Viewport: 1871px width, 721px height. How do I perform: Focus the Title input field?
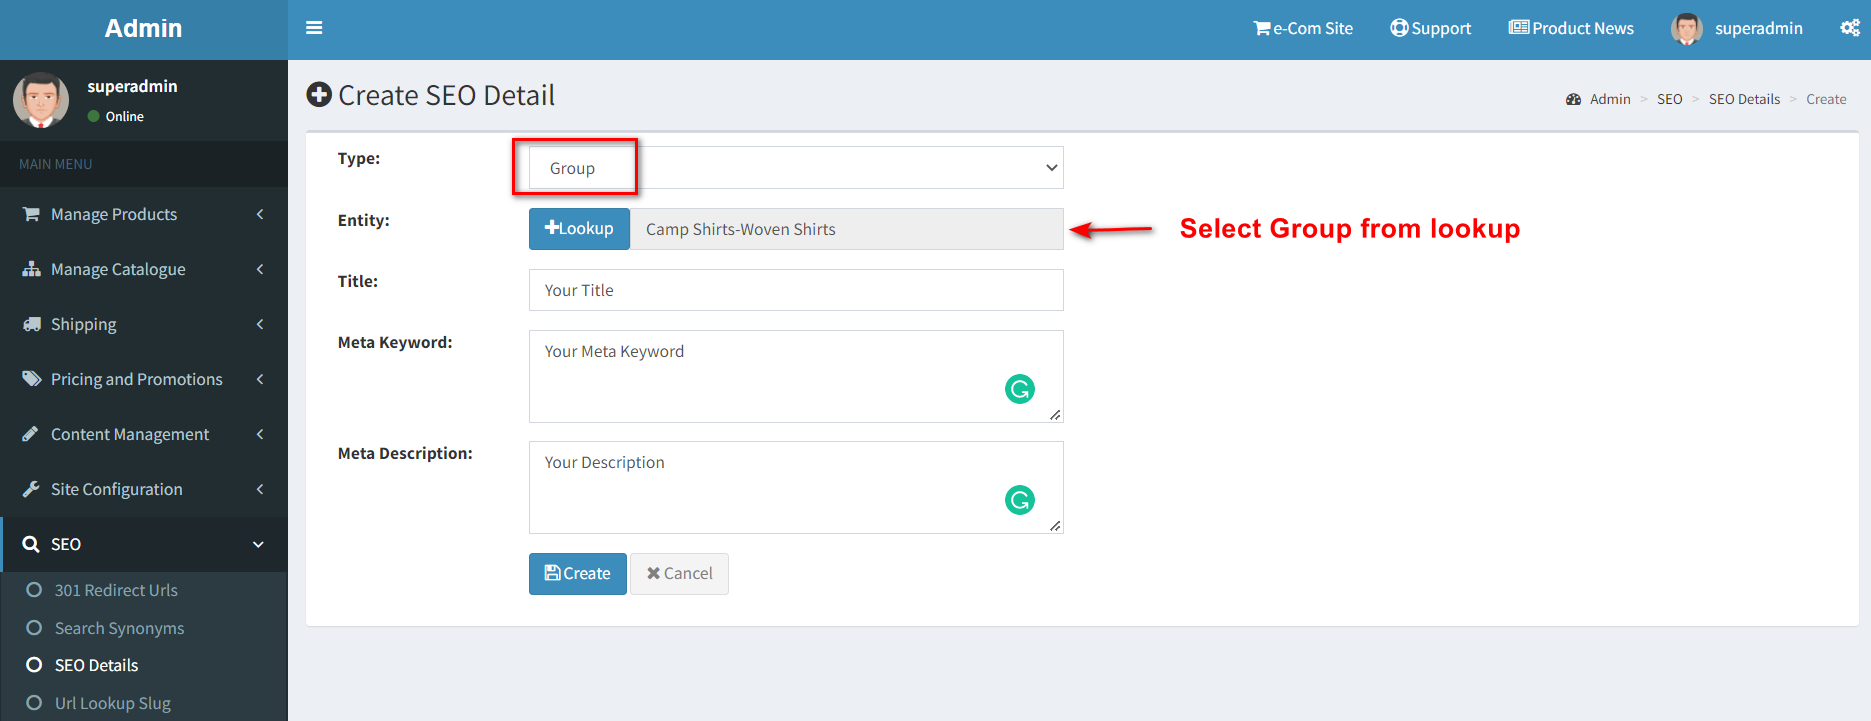coord(796,290)
